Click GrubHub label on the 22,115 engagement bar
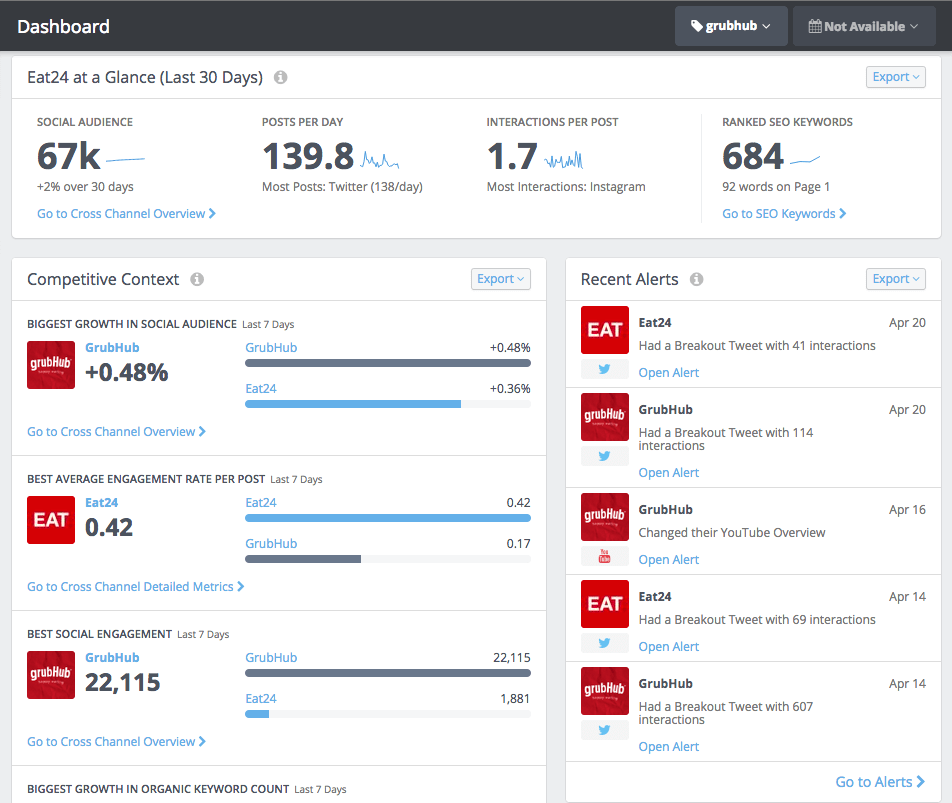952x803 pixels. tap(271, 658)
